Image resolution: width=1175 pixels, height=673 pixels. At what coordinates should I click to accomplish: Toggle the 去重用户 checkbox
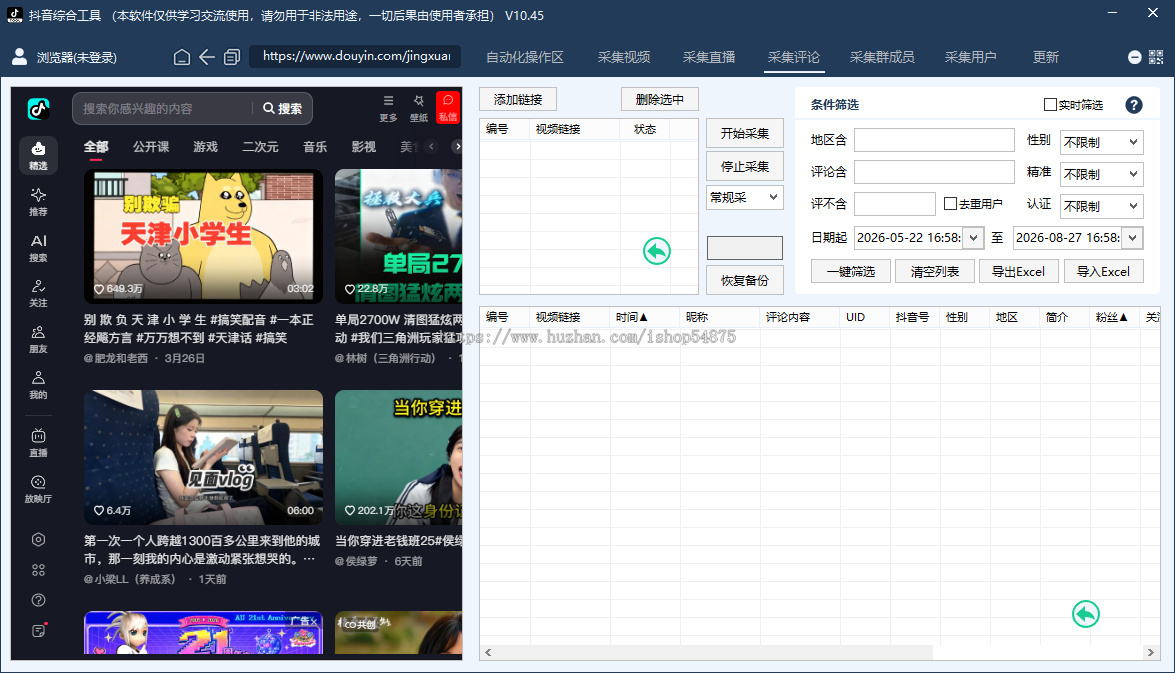click(950, 203)
